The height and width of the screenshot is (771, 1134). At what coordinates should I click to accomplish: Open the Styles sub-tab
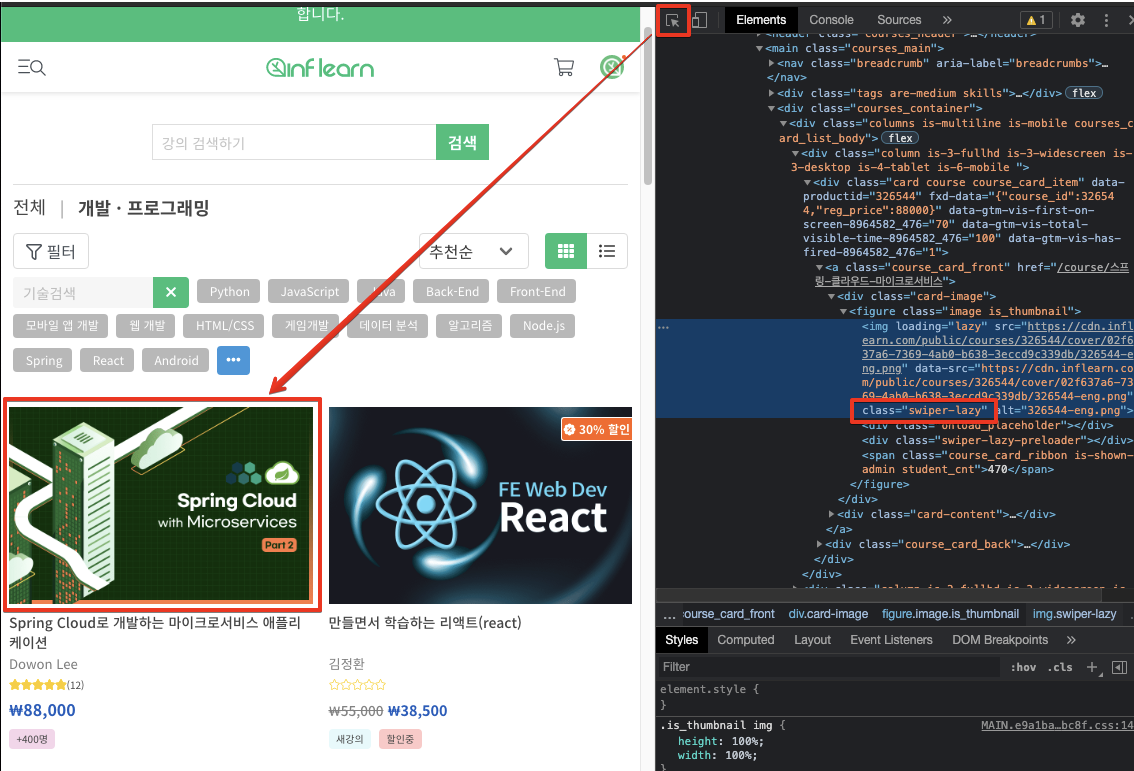(x=681, y=640)
